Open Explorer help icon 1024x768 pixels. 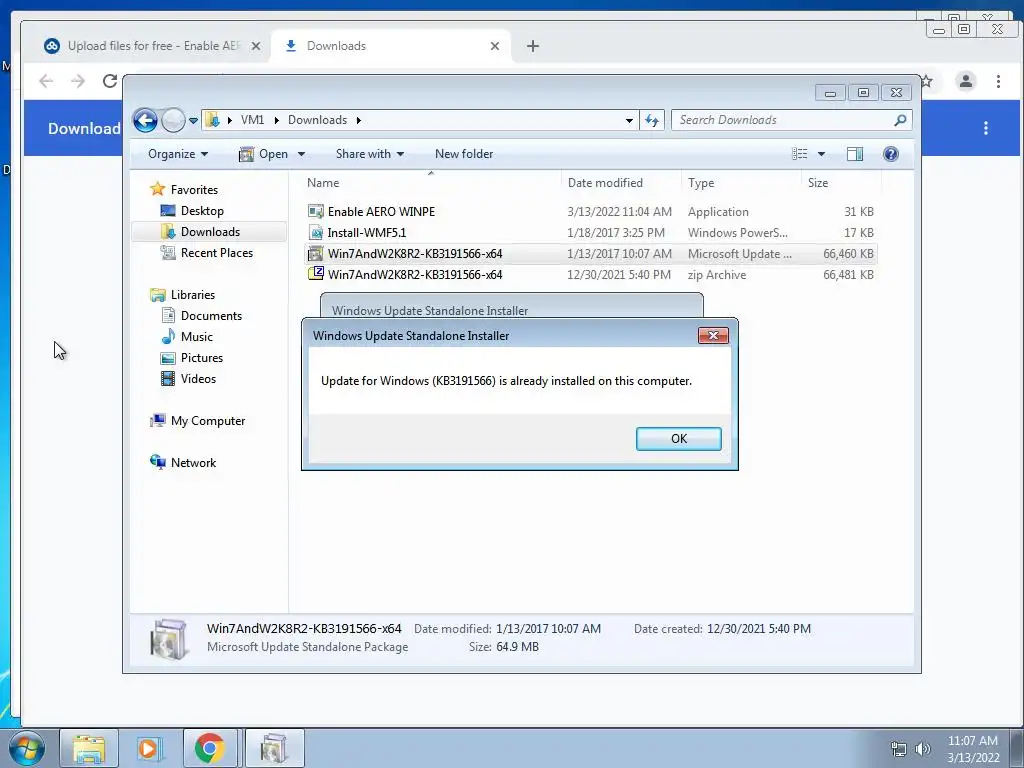891,154
